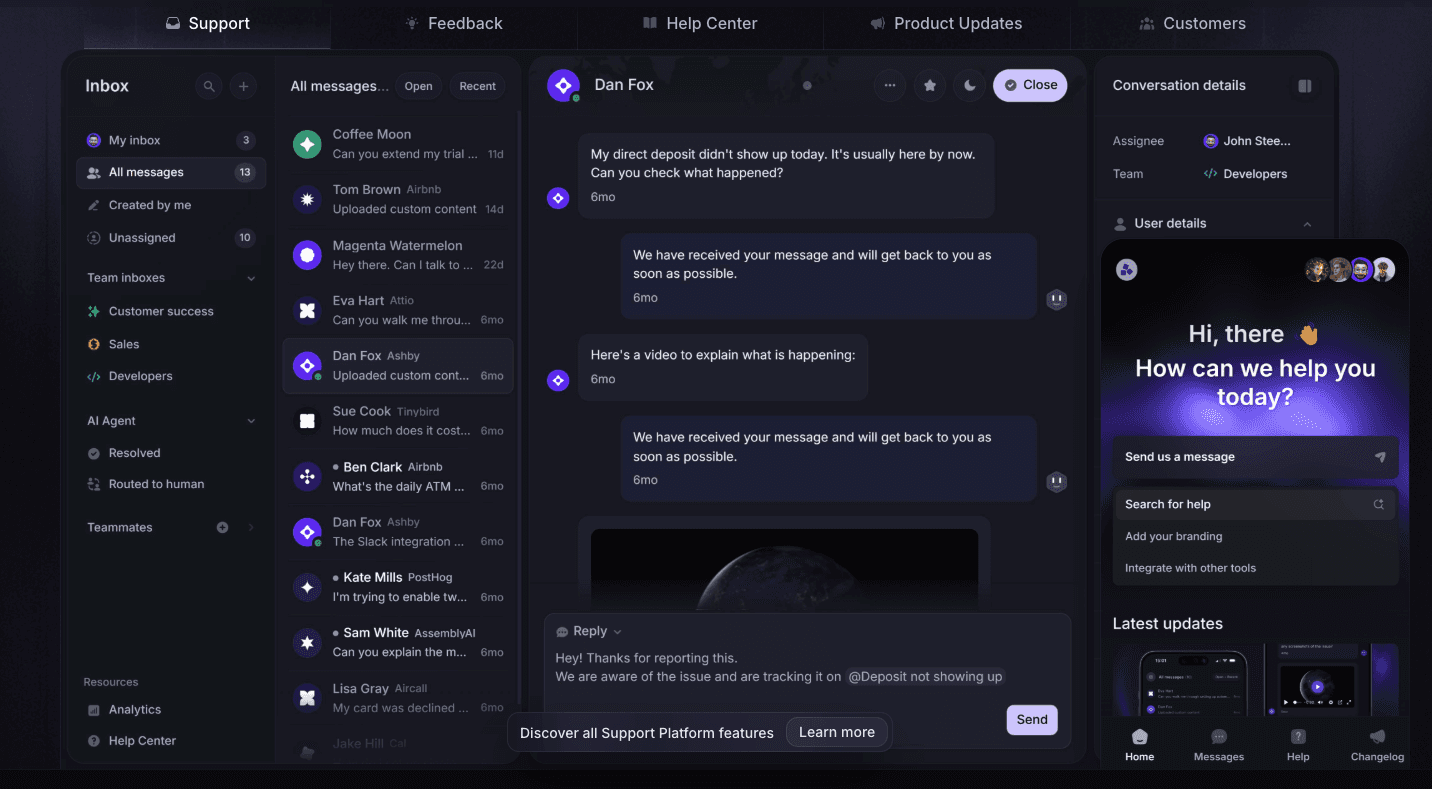Add a teammate with the plus icon
1432x789 pixels.
pyautogui.click(x=221, y=527)
